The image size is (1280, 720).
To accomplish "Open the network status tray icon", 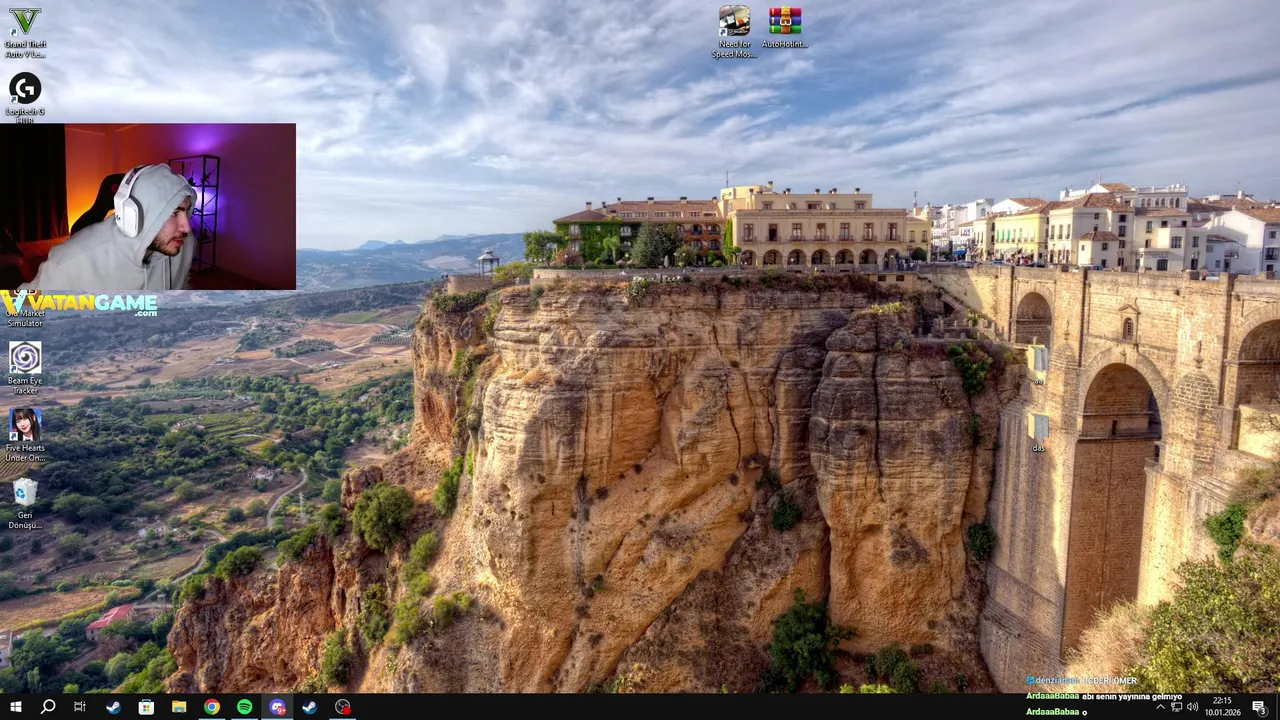I will tap(1177, 707).
